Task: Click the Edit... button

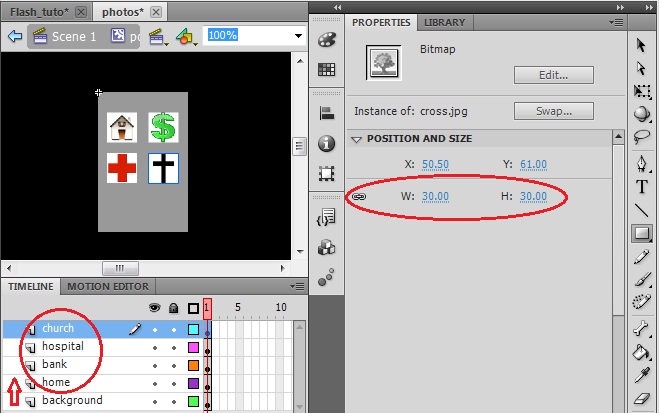Action: [554, 75]
